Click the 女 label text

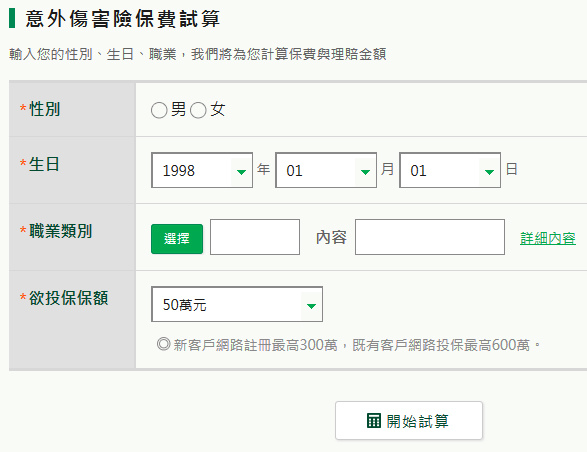[x=218, y=110]
